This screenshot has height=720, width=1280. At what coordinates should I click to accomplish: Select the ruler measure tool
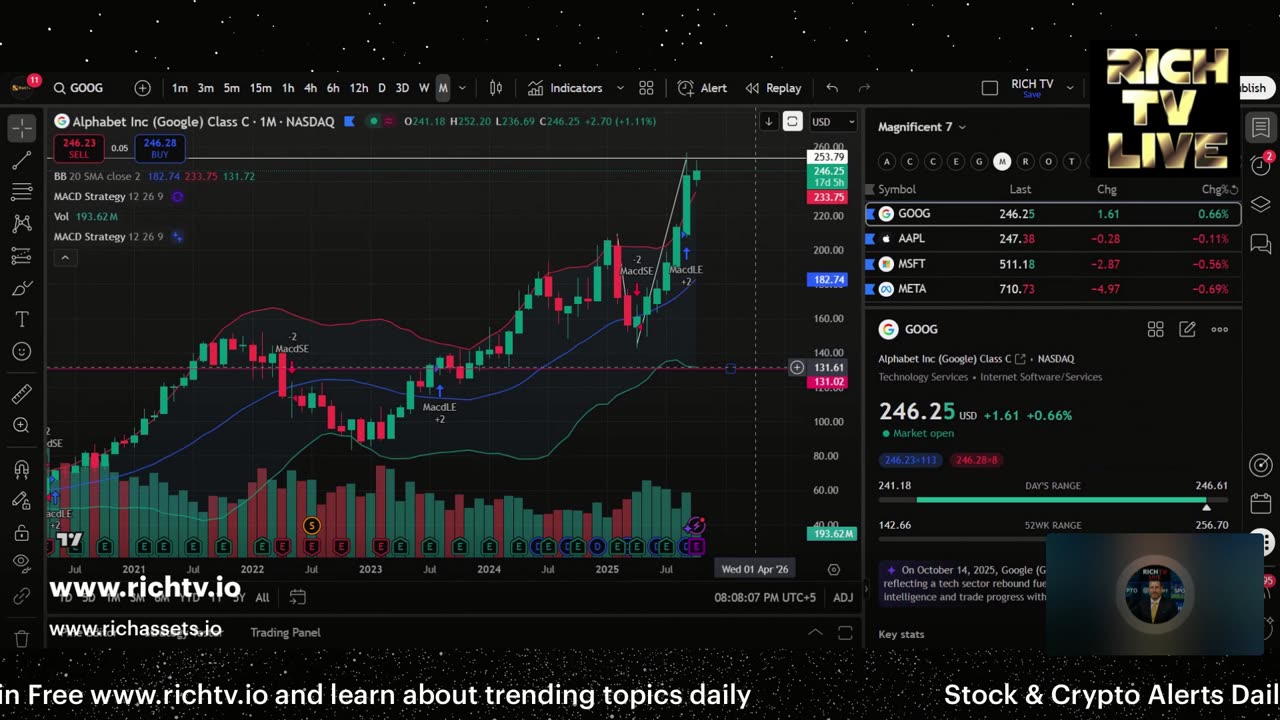click(21, 394)
